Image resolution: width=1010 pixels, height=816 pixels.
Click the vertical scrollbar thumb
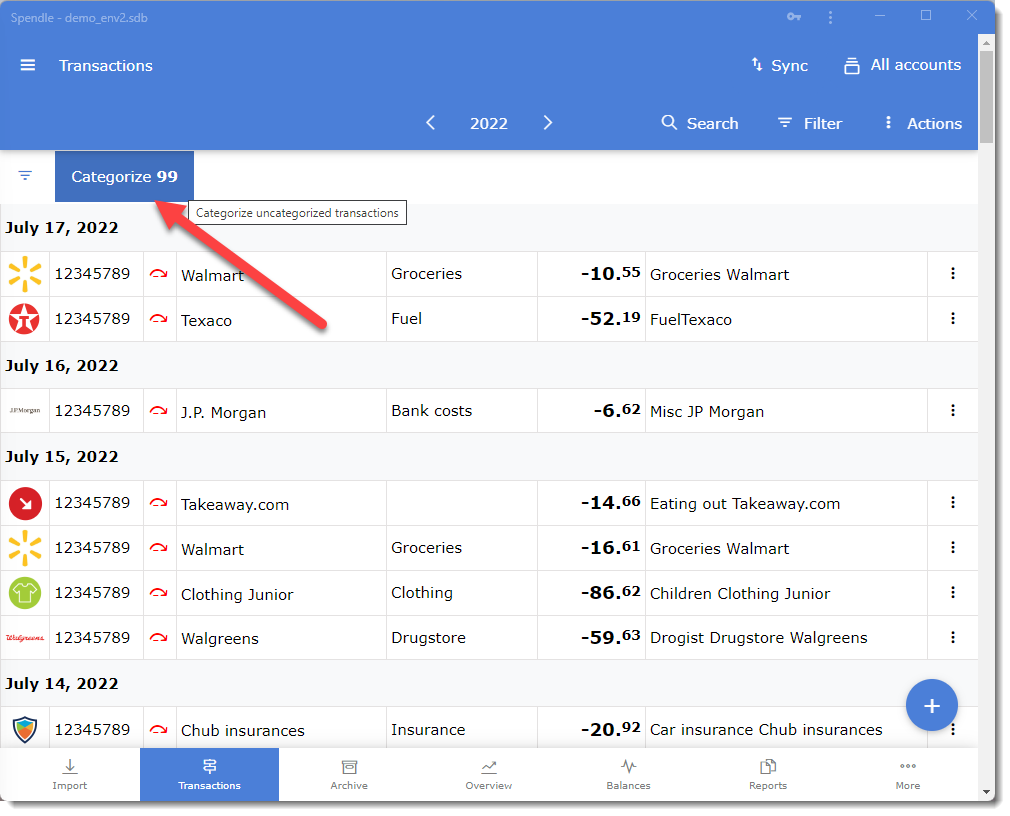(x=986, y=97)
